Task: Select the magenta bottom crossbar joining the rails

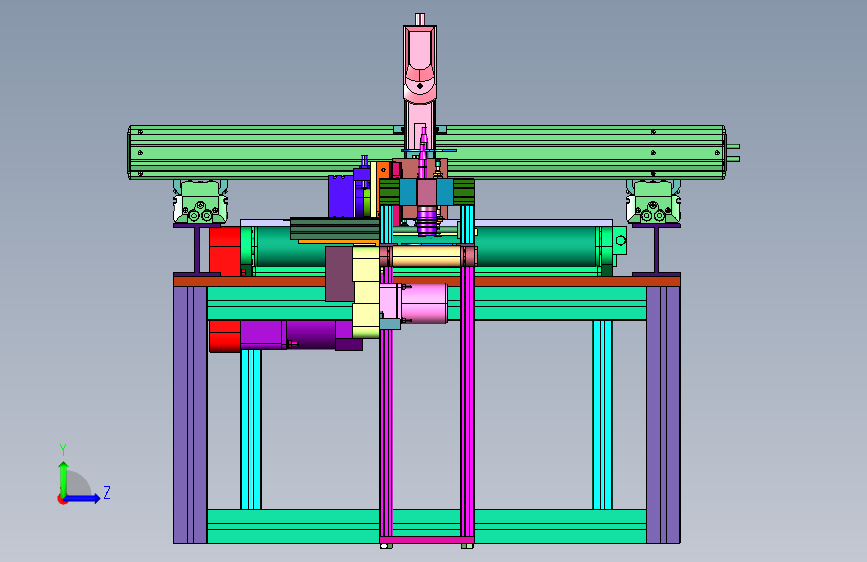Action: click(426, 540)
